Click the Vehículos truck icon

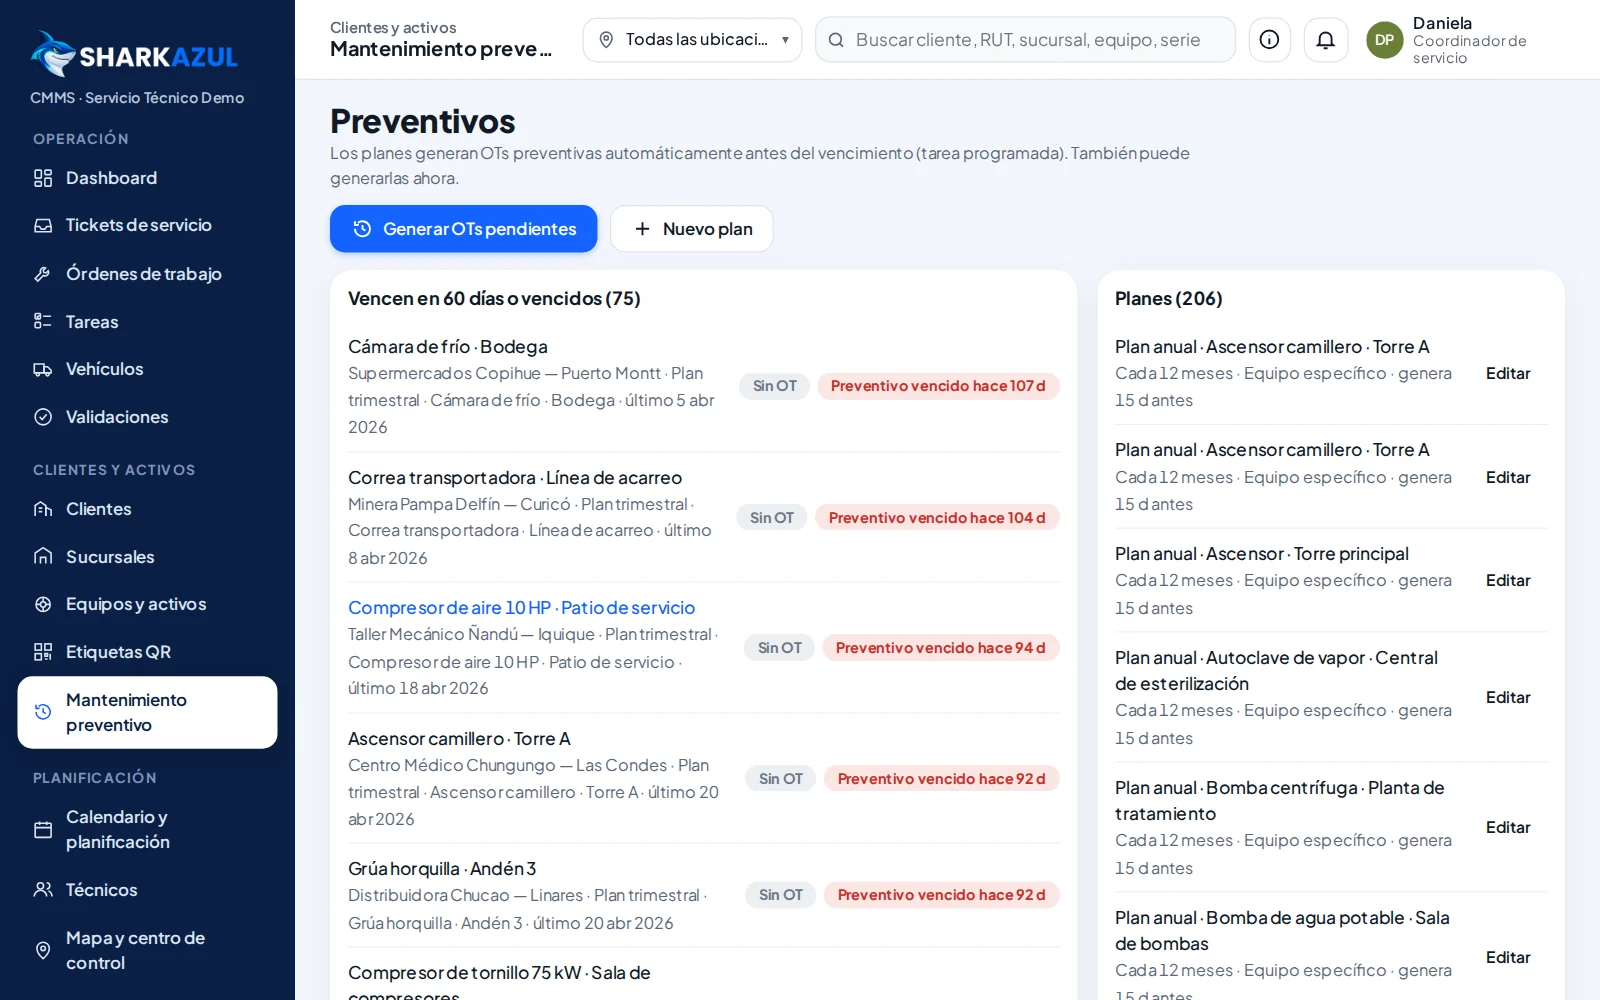pos(43,369)
